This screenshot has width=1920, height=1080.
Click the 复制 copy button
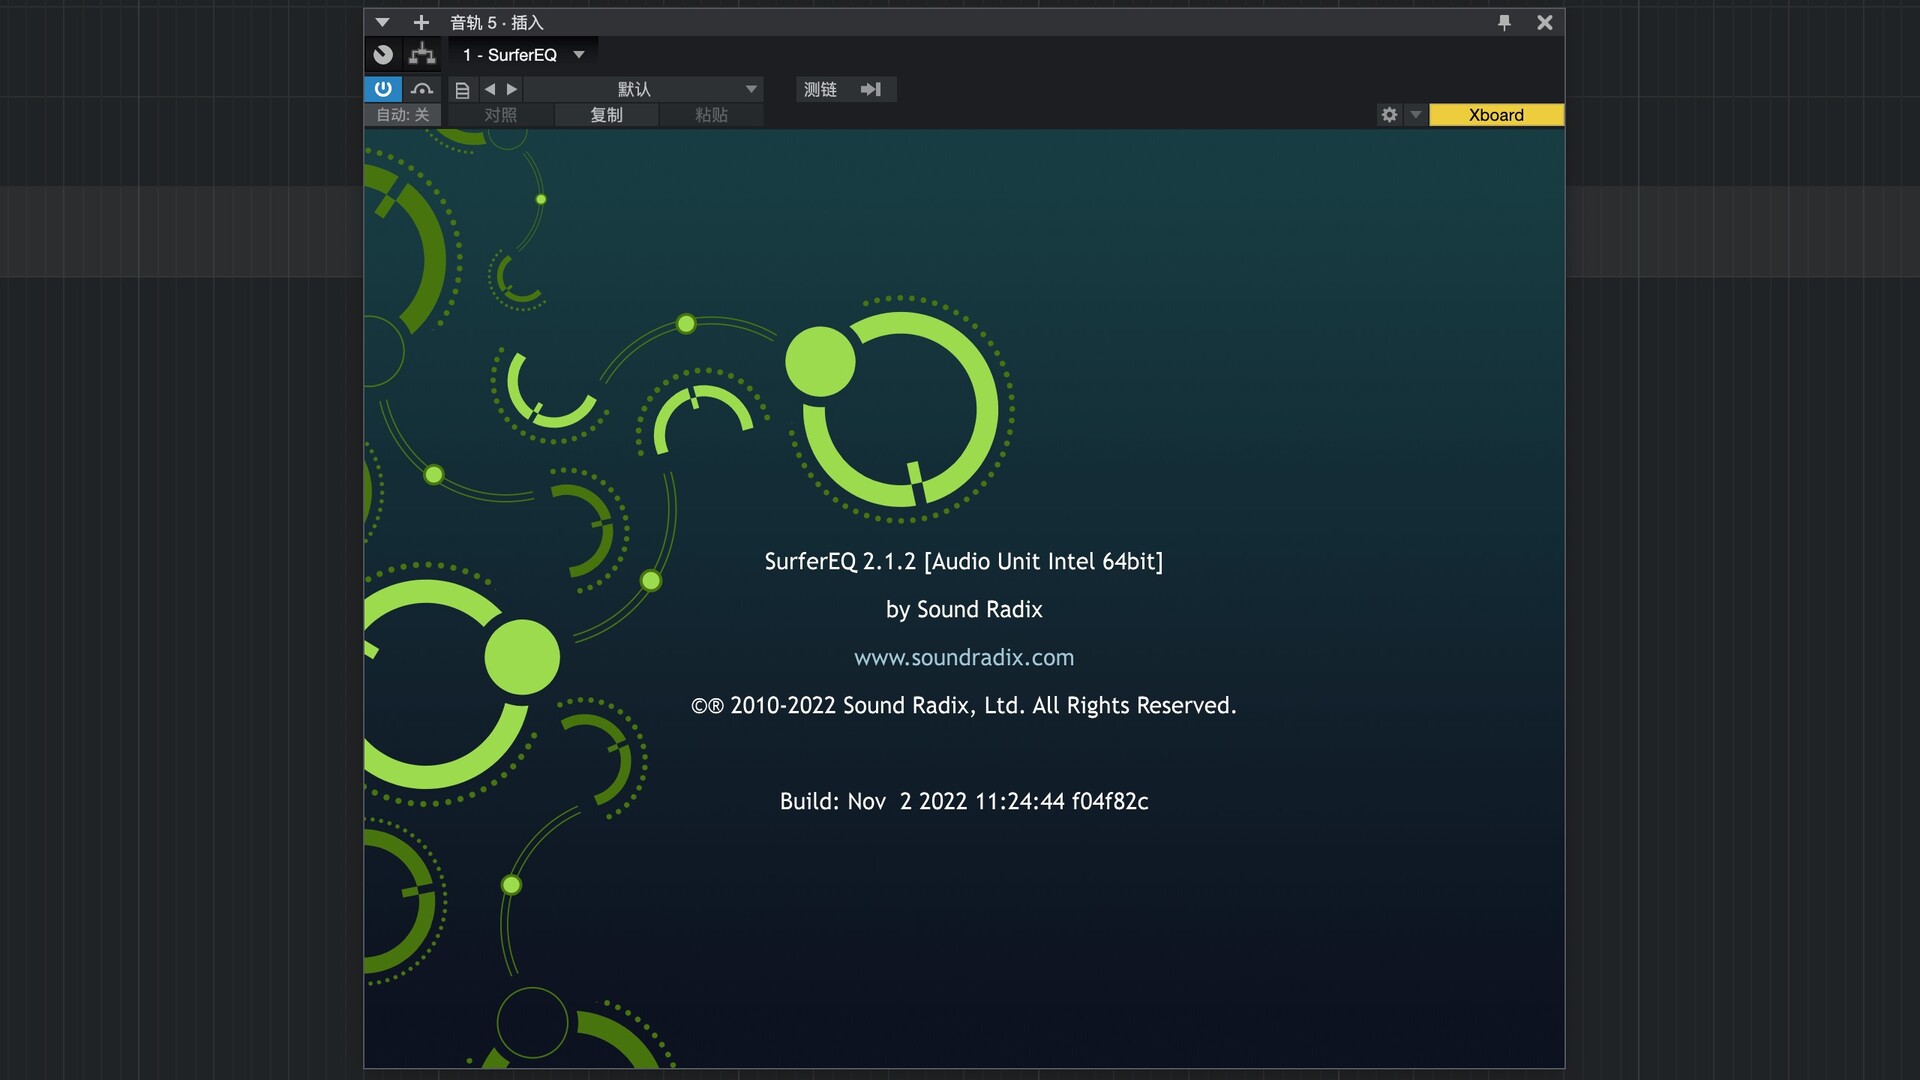pos(606,115)
